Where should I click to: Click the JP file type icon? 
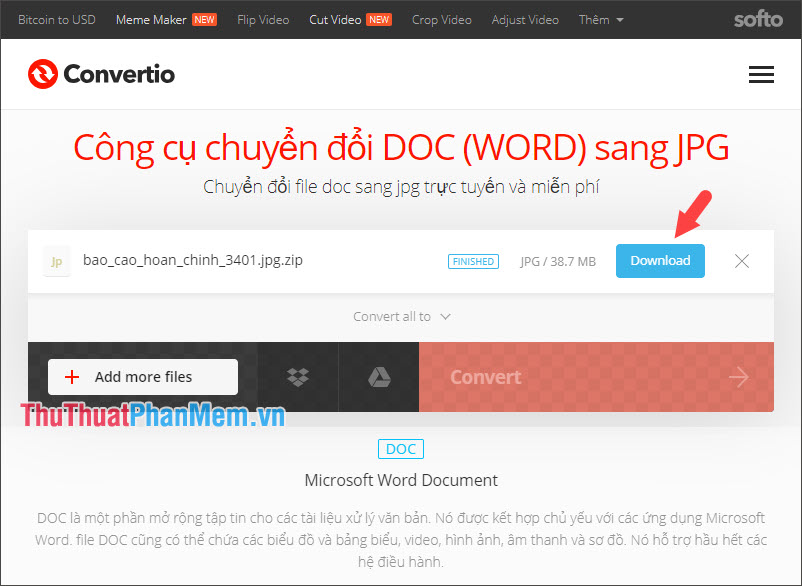(x=56, y=261)
